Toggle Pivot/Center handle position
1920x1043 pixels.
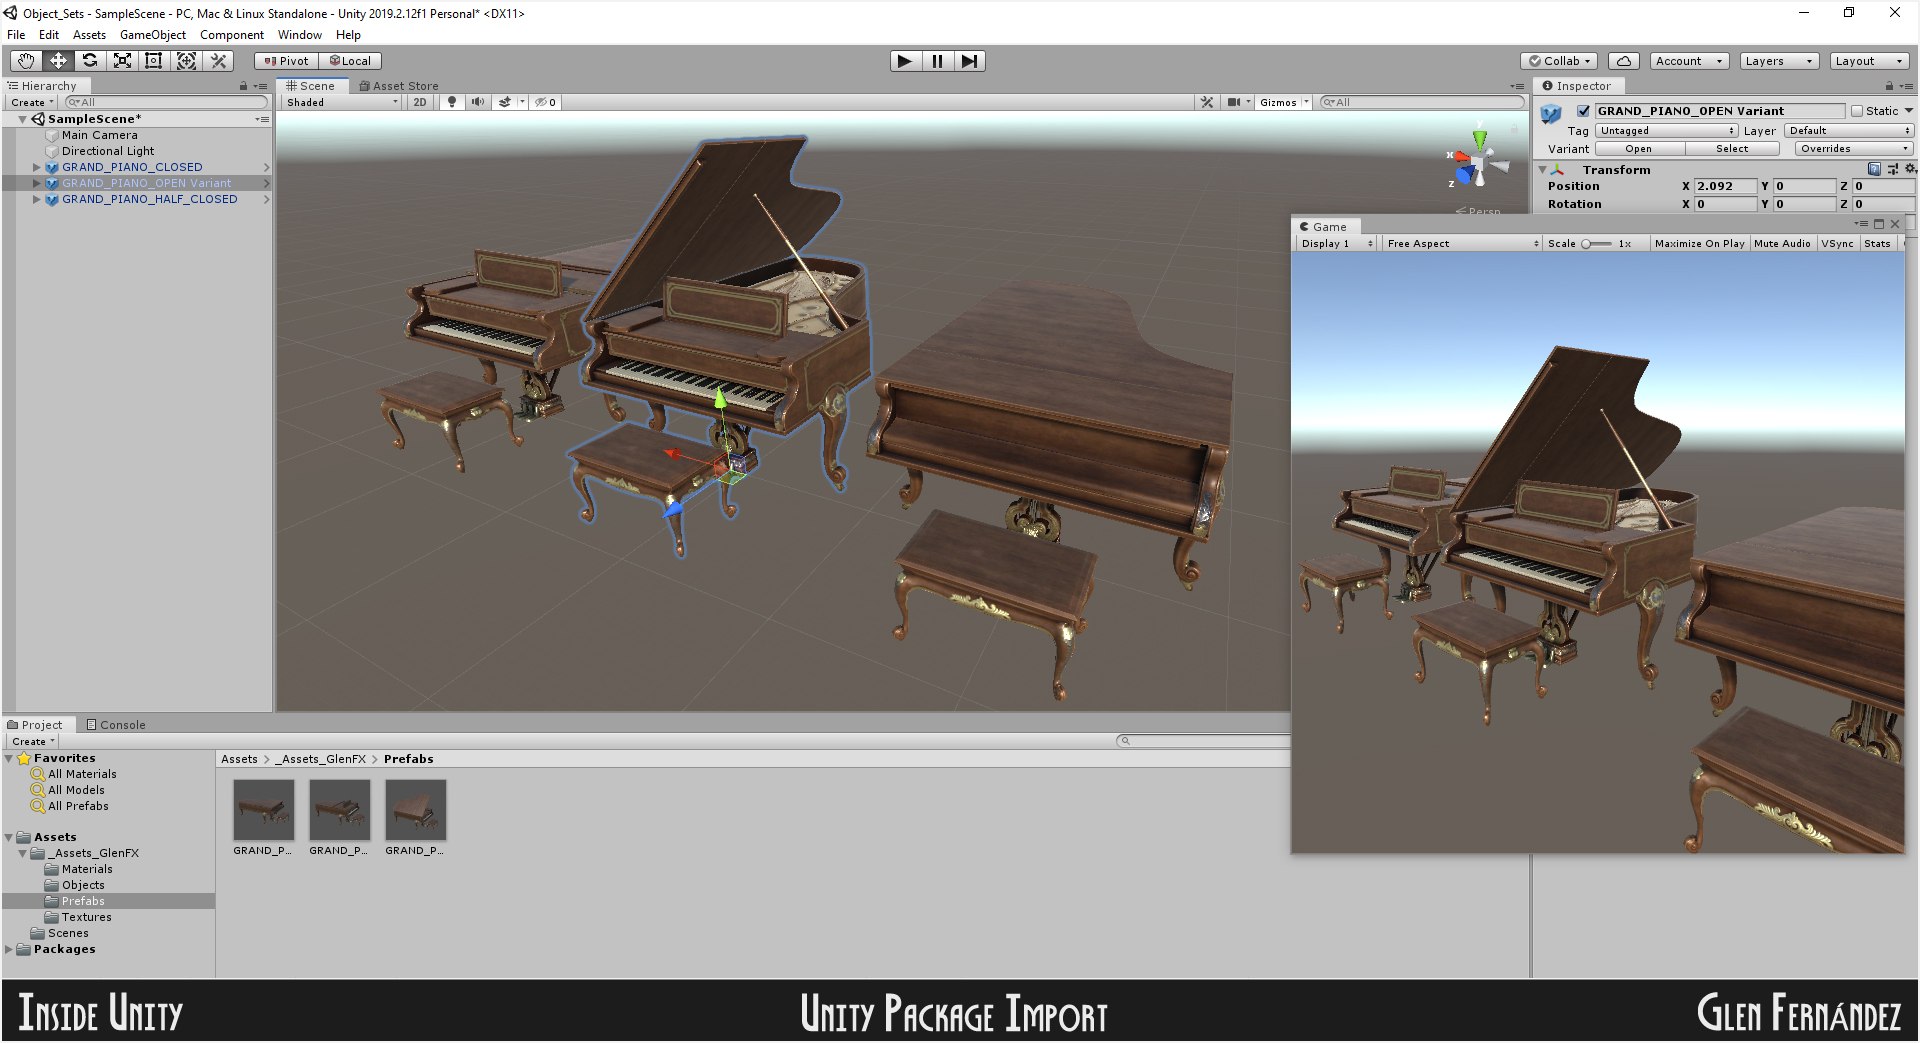coord(286,61)
